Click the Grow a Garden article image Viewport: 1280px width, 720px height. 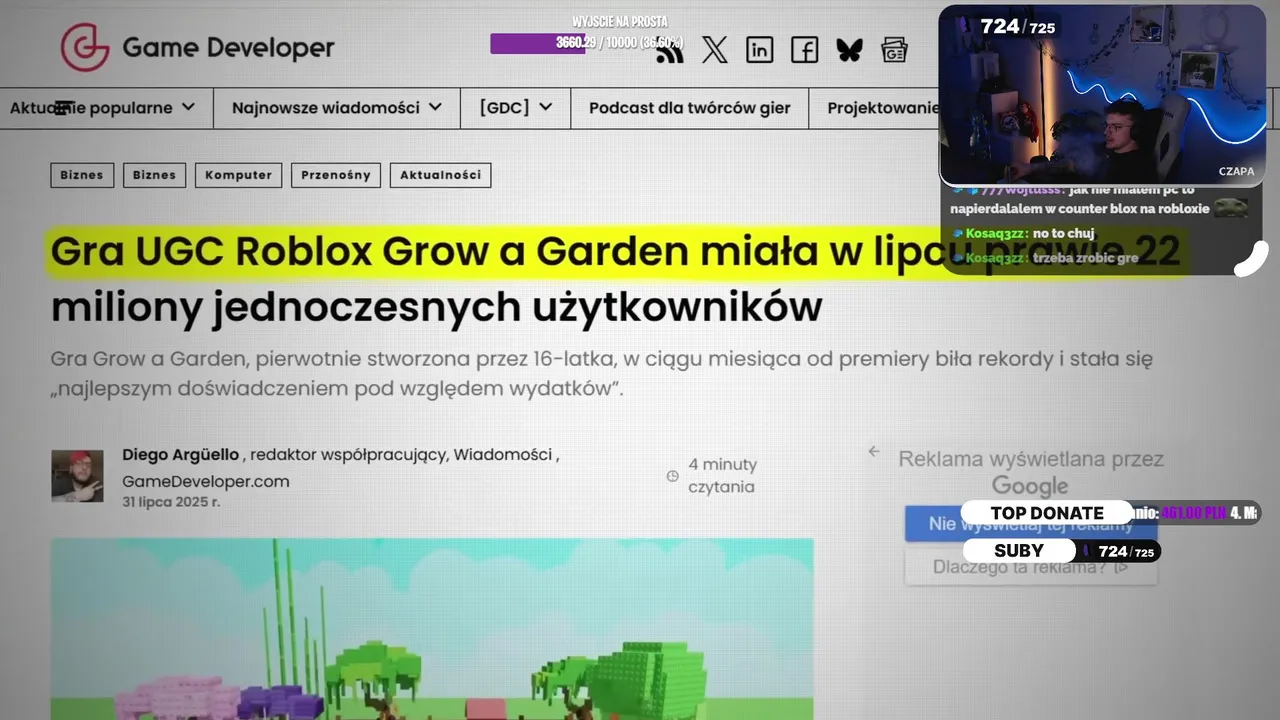pyautogui.click(x=432, y=629)
